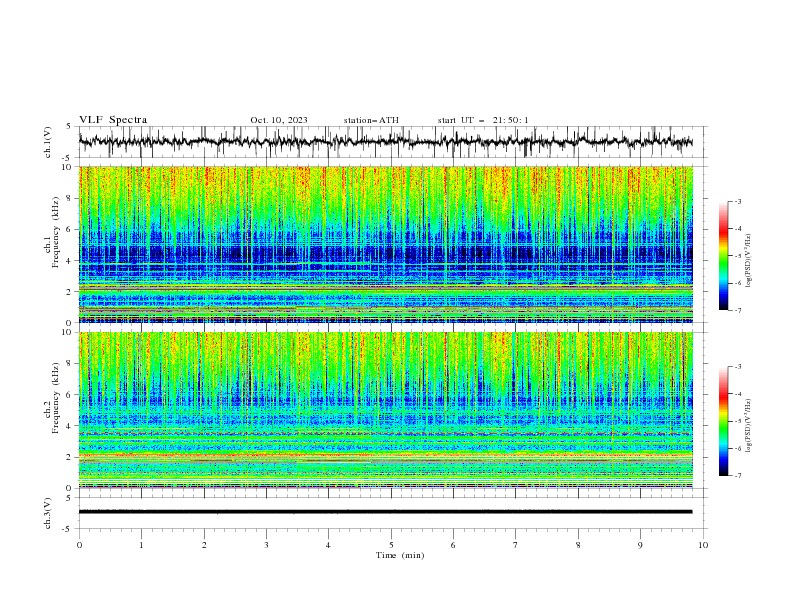Click the lower colorbar "log(PSD)(V²/Hz)" label
The width and height of the screenshot is (792, 612).
[x=748, y=426]
